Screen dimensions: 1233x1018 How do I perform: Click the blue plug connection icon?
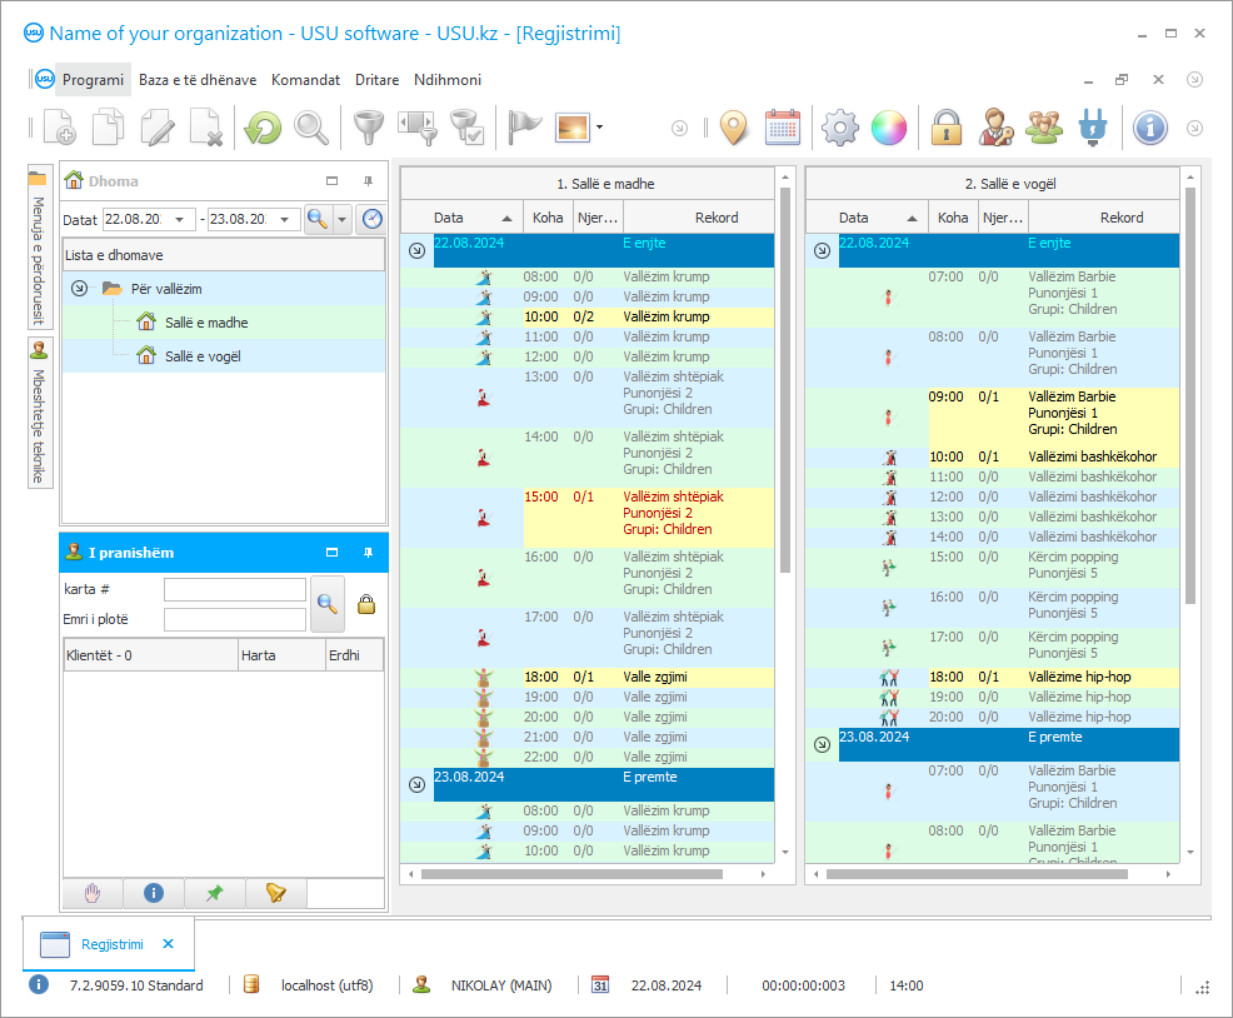point(1093,128)
